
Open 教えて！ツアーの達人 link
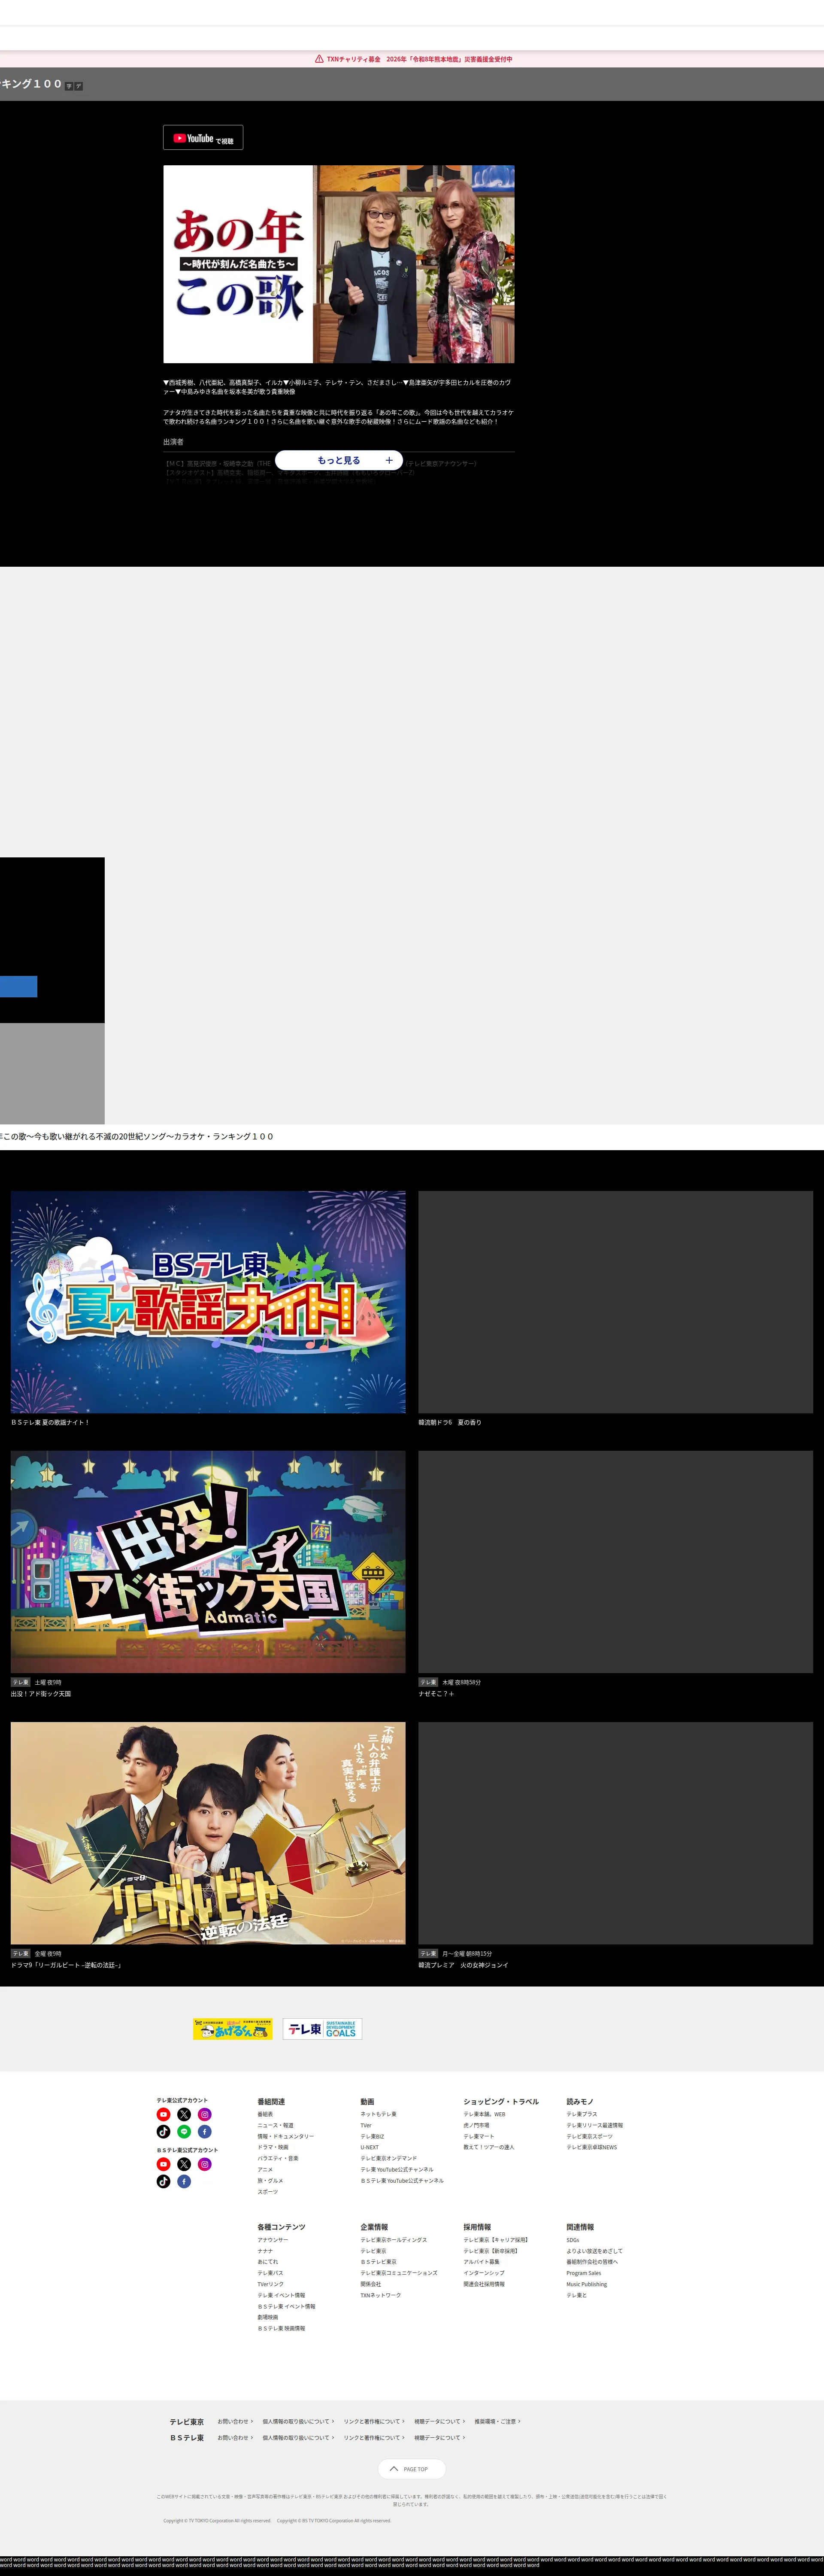489,2147
